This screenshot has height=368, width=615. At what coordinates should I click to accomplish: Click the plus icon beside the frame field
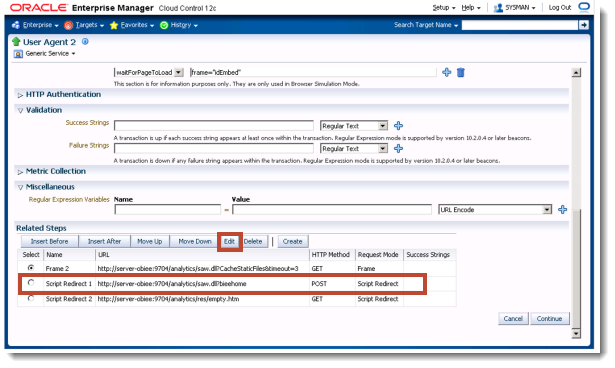(x=446, y=72)
